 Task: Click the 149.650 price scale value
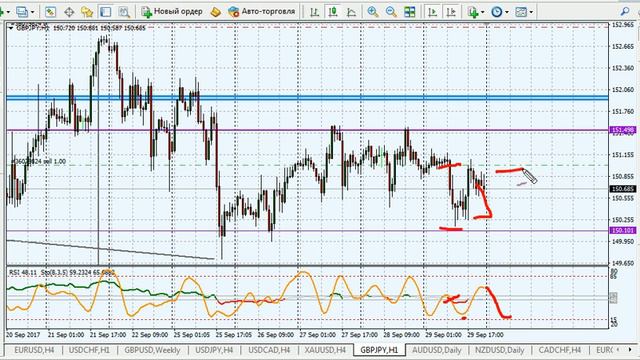click(x=623, y=263)
